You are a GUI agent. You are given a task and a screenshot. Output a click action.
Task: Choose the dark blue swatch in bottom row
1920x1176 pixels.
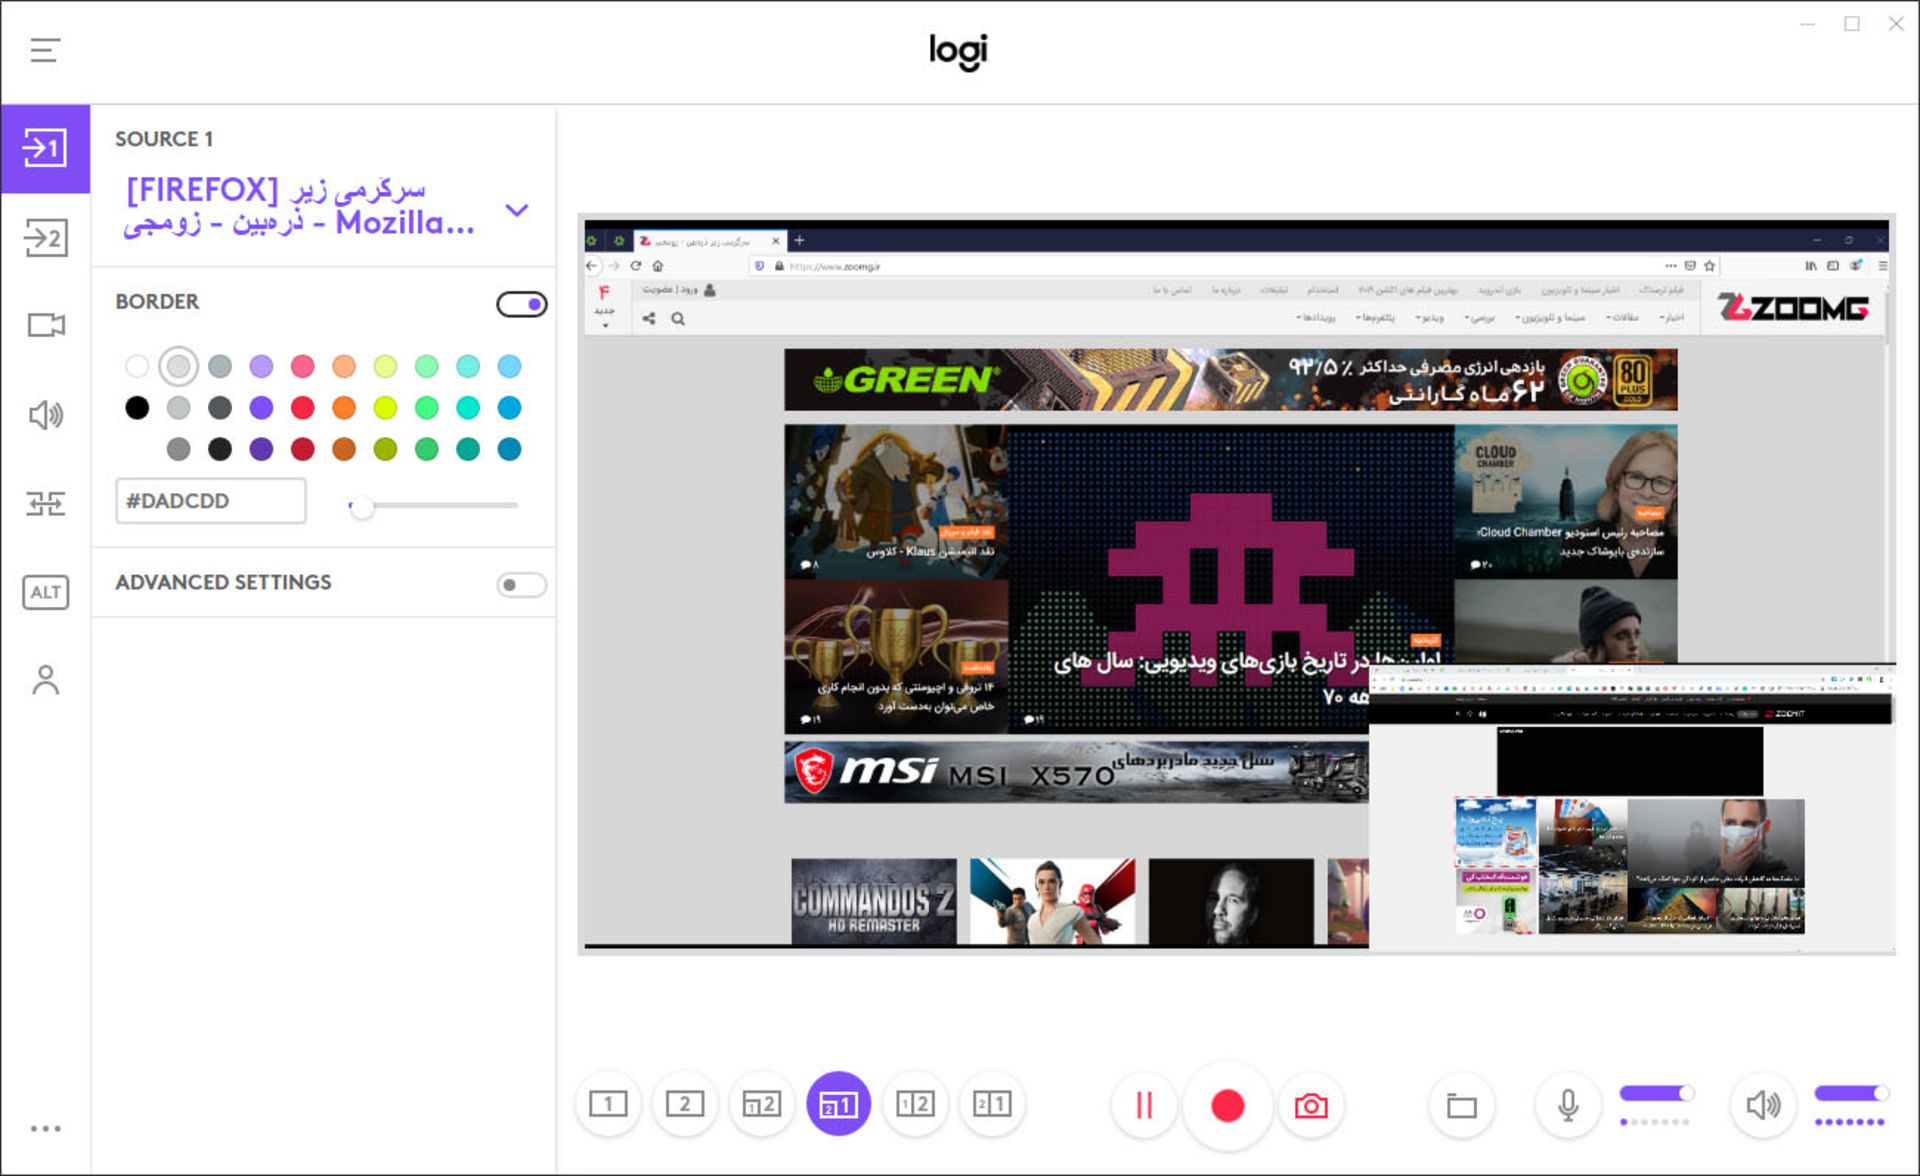tap(509, 449)
